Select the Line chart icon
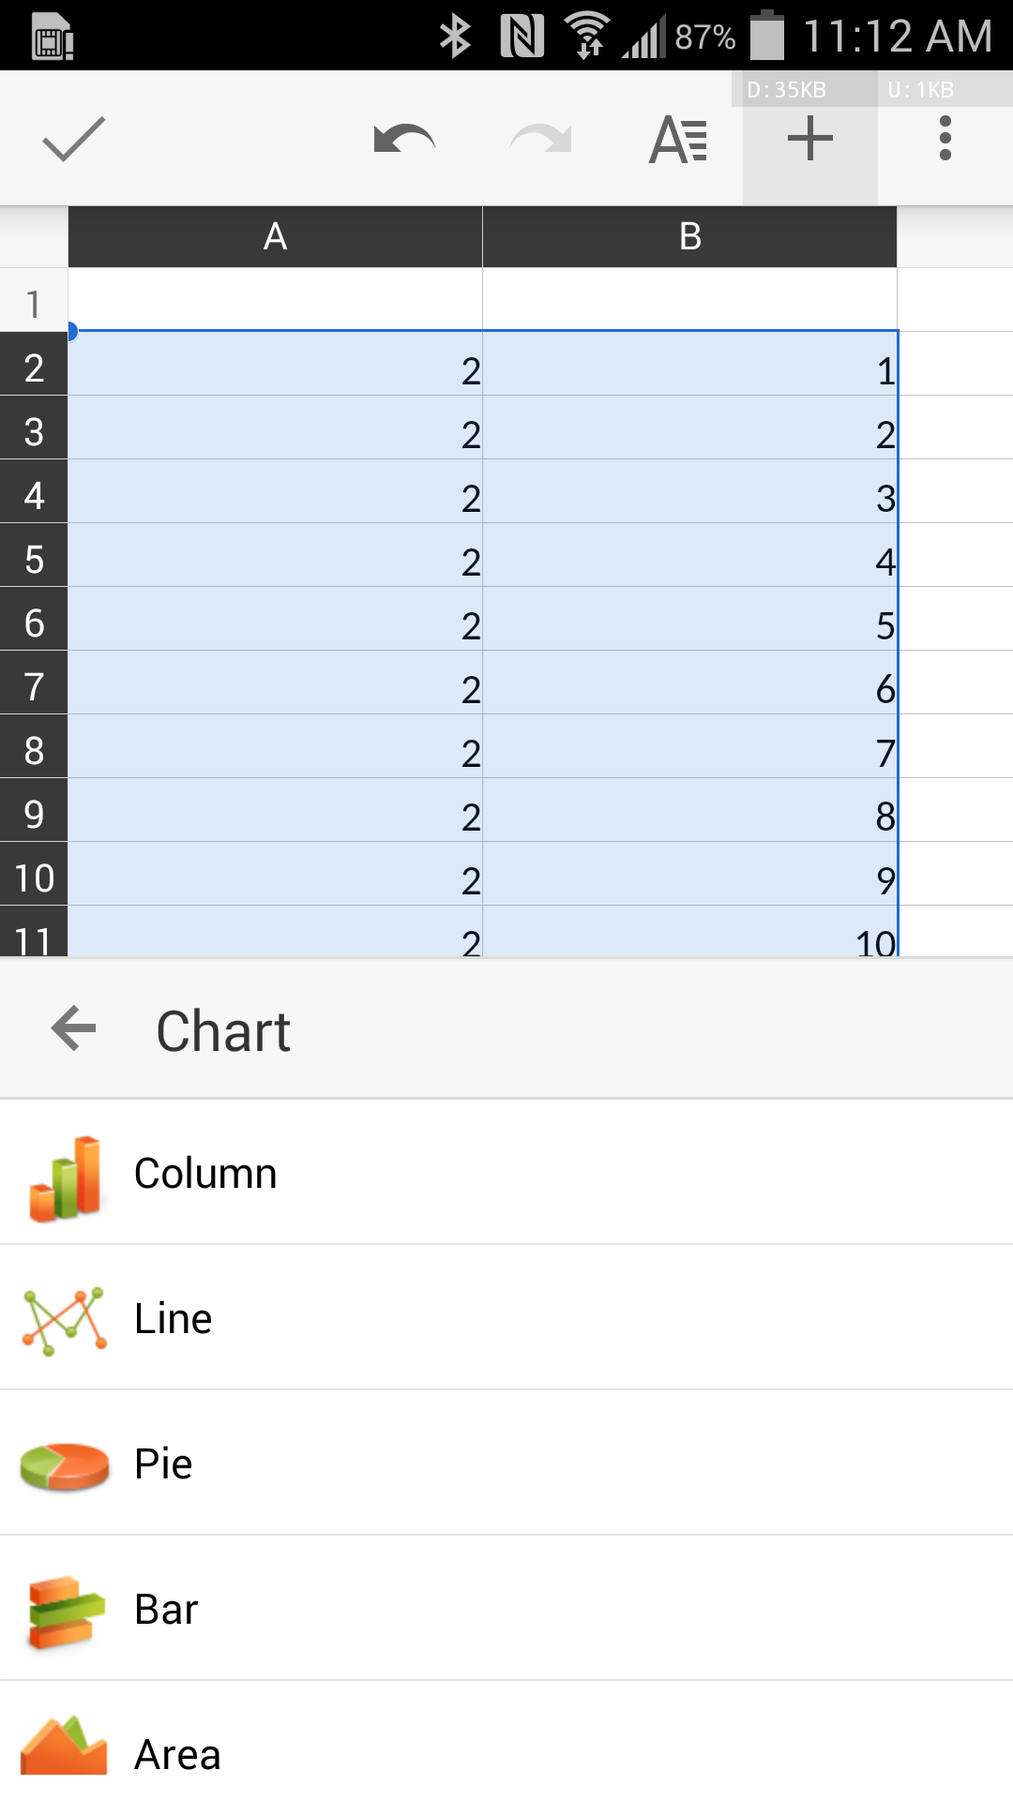The width and height of the screenshot is (1013, 1800). [x=63, y=1318]
